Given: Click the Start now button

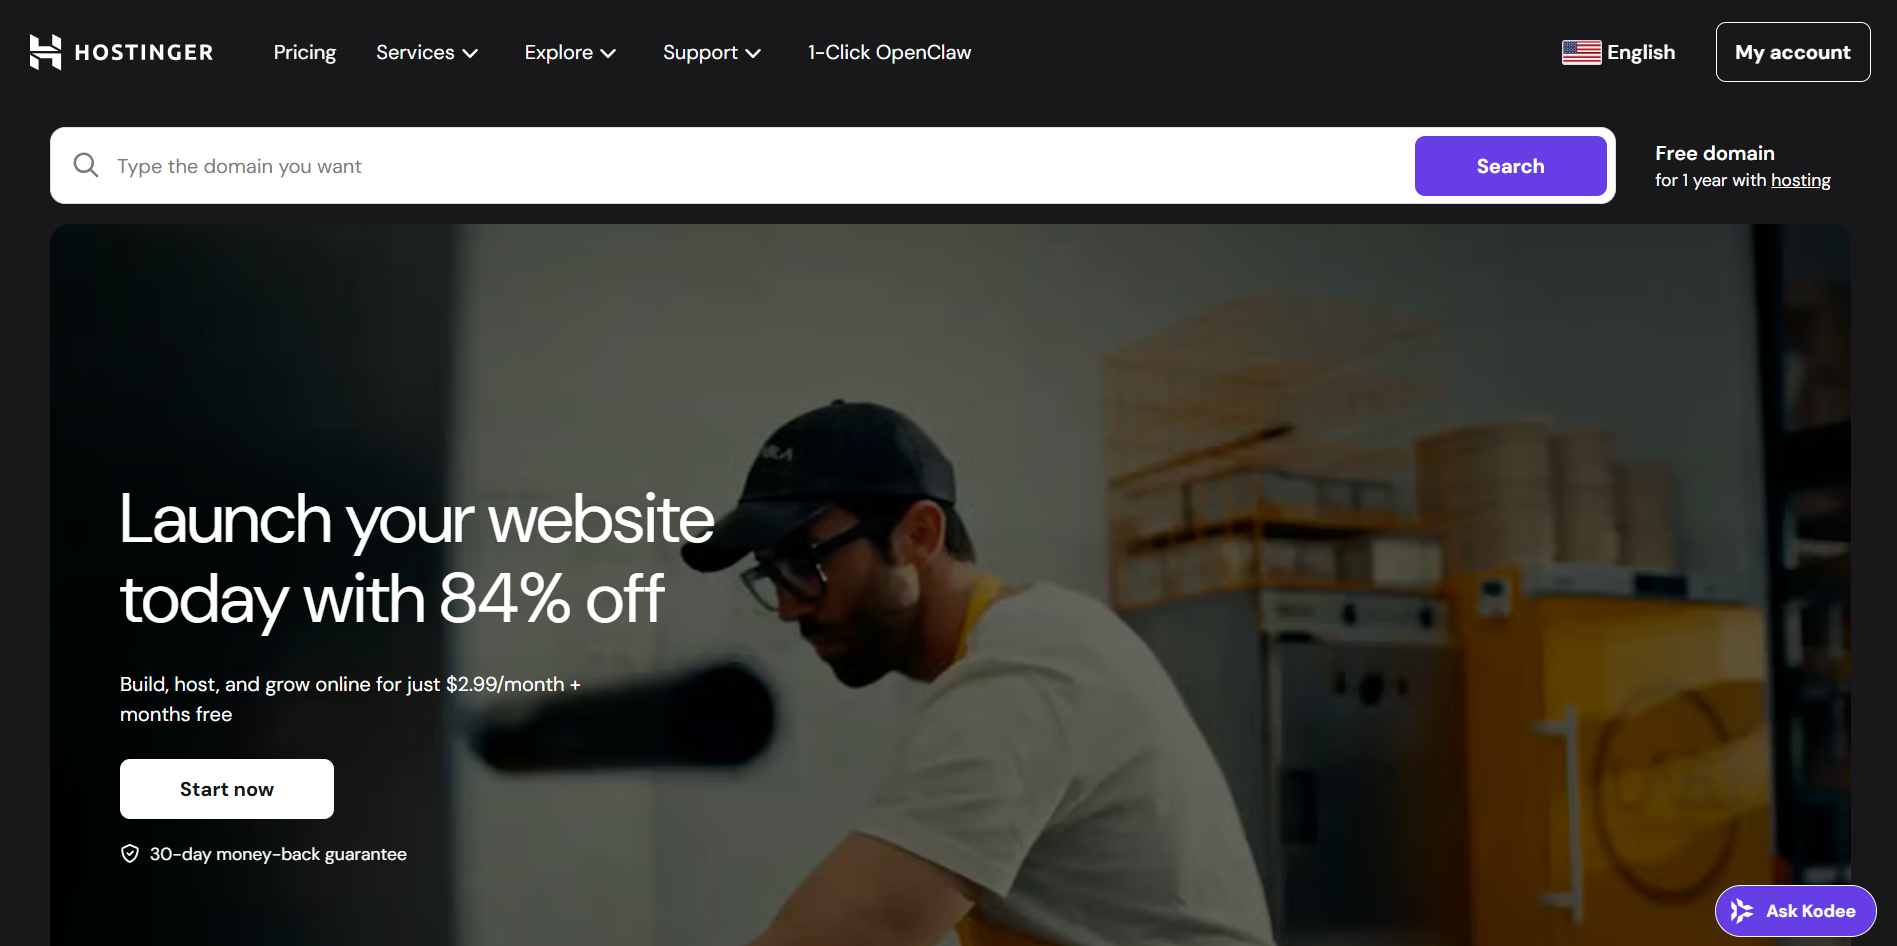Looking at the screenshot, I should point(227,789).
